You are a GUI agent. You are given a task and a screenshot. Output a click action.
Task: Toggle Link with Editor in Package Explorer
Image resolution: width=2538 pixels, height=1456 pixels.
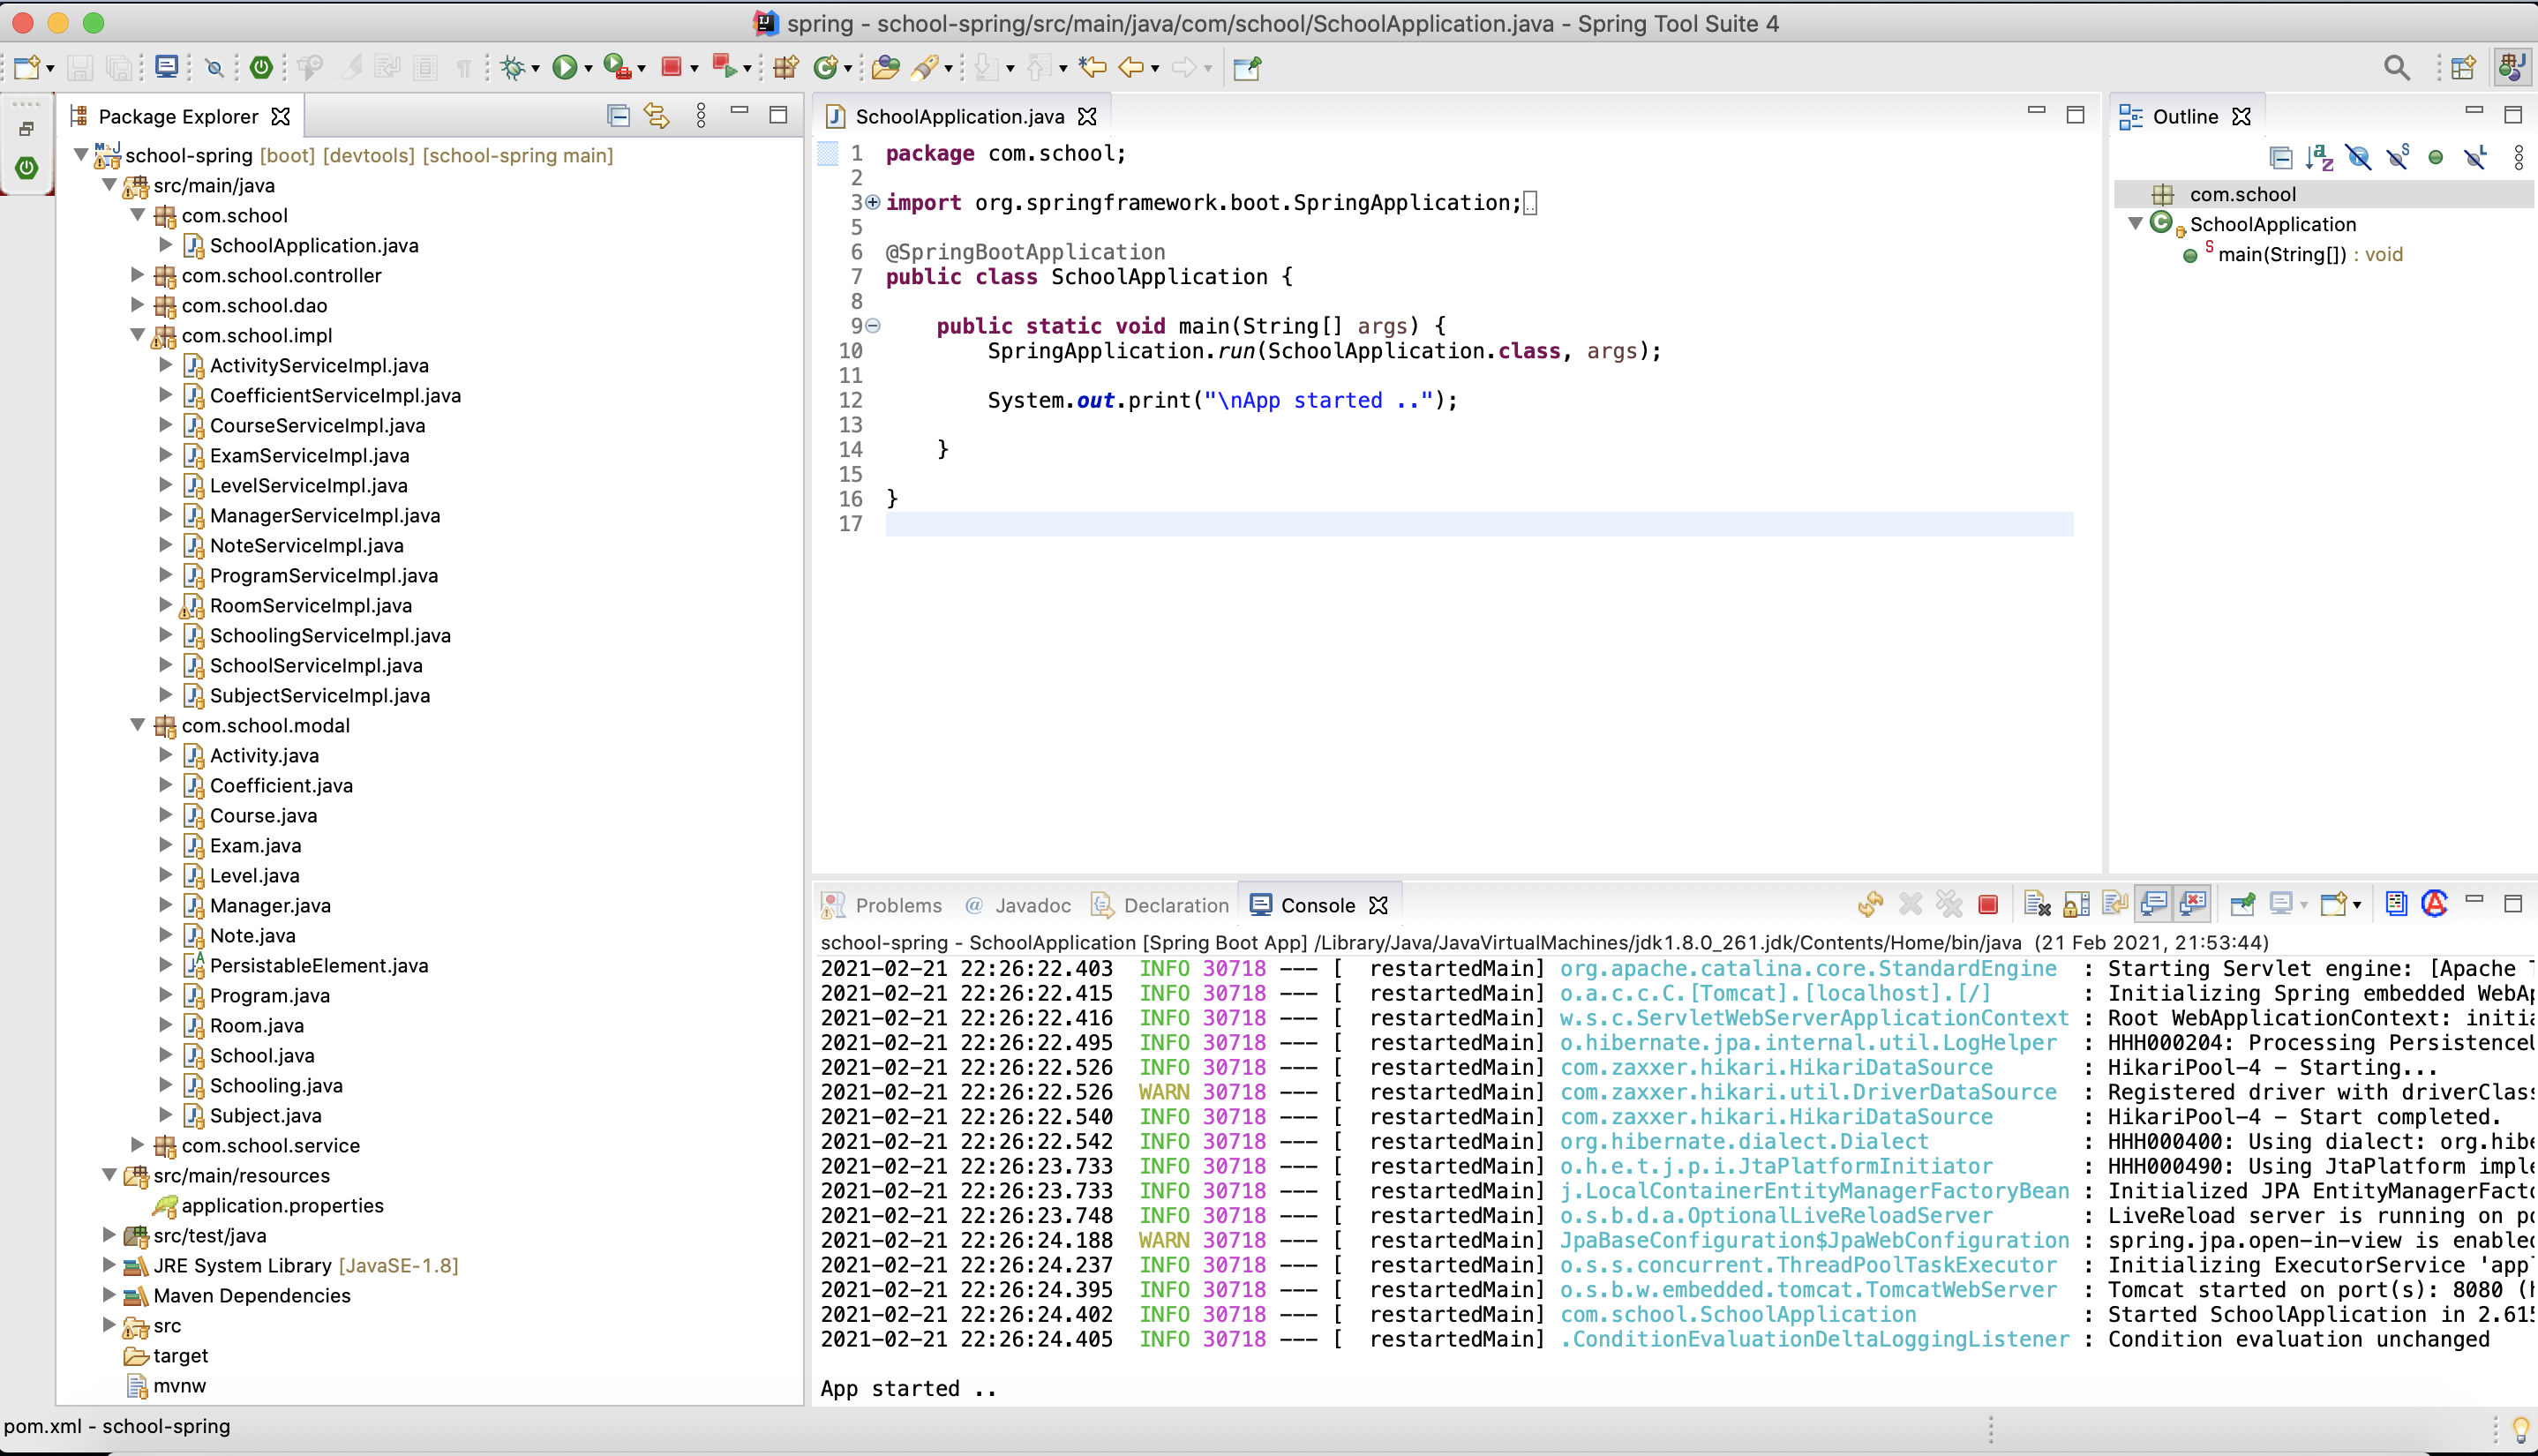pos(657,116)
